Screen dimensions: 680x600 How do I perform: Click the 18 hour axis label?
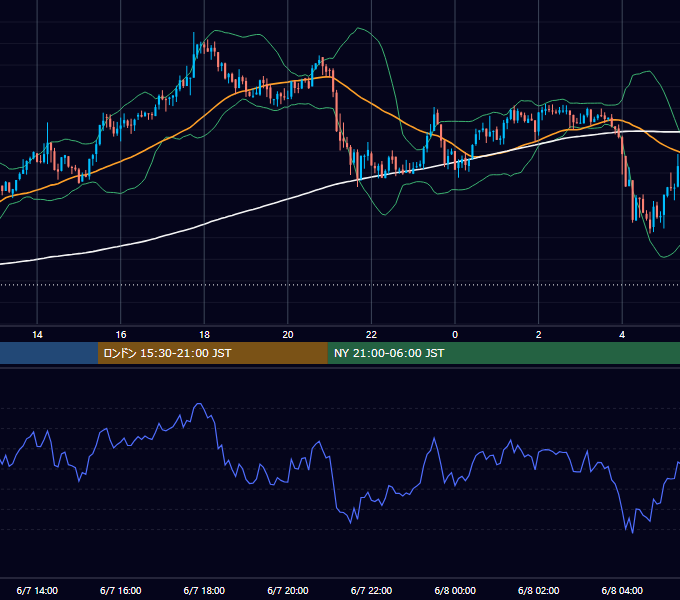tap(204, 335)
